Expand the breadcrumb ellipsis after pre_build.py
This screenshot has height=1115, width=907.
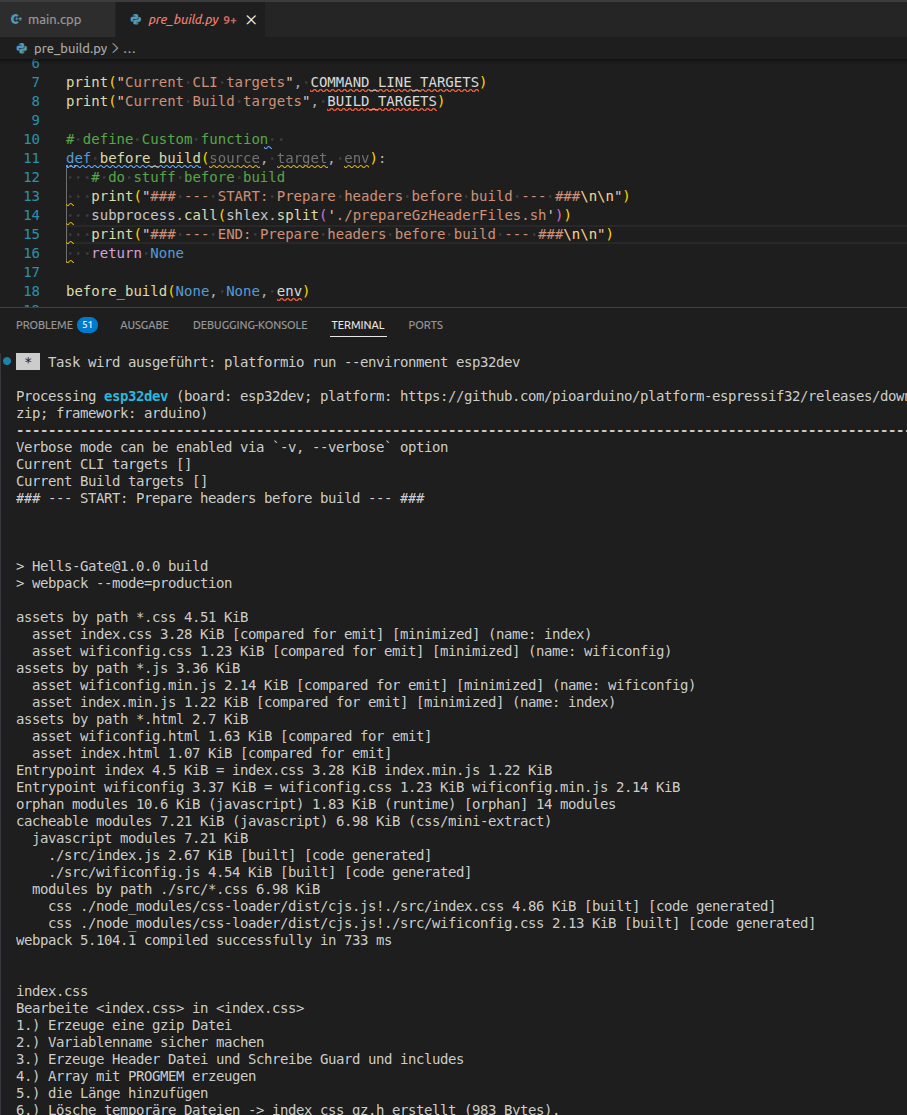[129, 48]
